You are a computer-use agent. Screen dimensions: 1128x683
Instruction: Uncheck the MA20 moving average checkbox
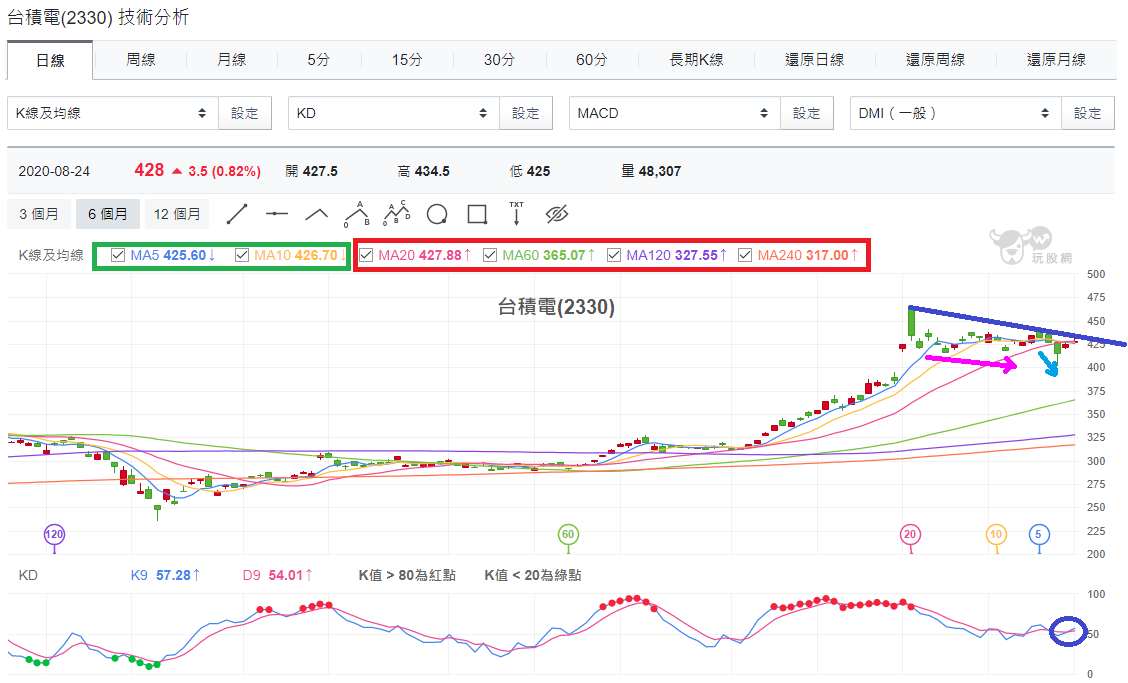(x=366, y=255)
